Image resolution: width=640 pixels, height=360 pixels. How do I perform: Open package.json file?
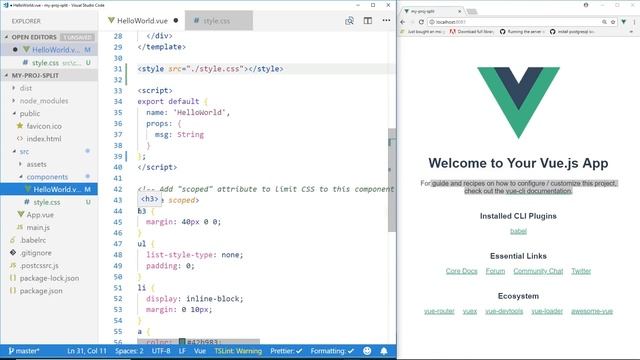pyautogui.click(x=41, y=291)
